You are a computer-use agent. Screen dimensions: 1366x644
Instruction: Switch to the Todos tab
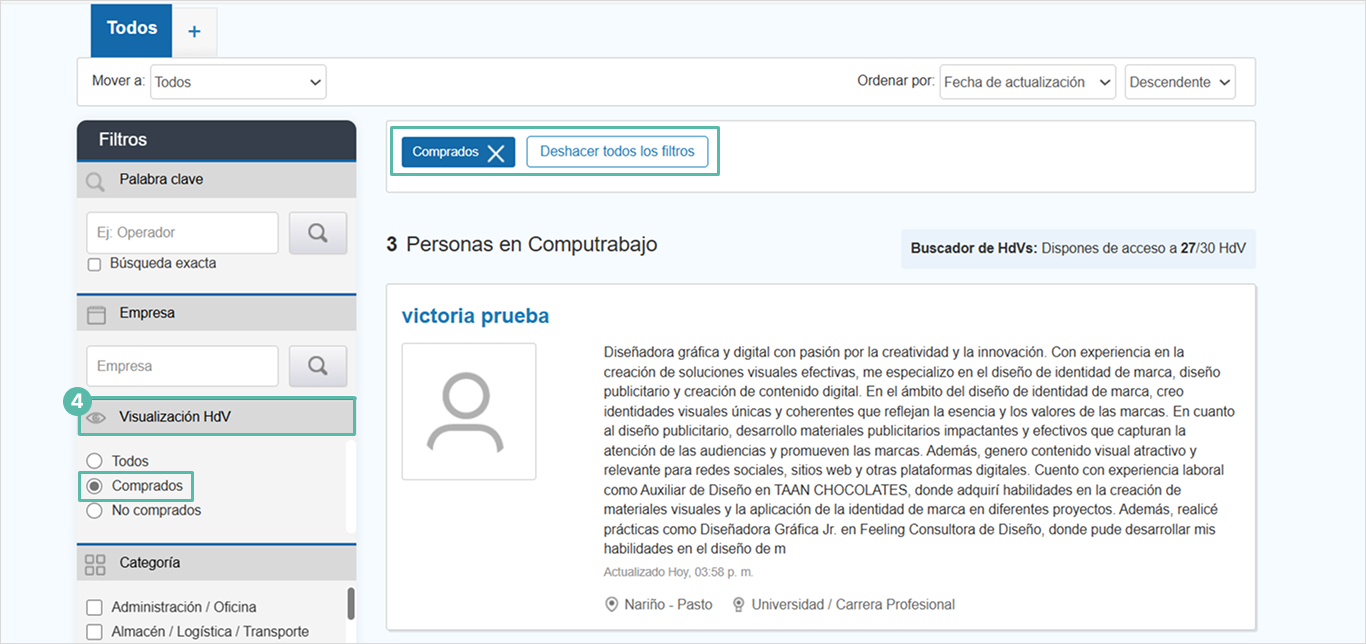pos(132,29)
